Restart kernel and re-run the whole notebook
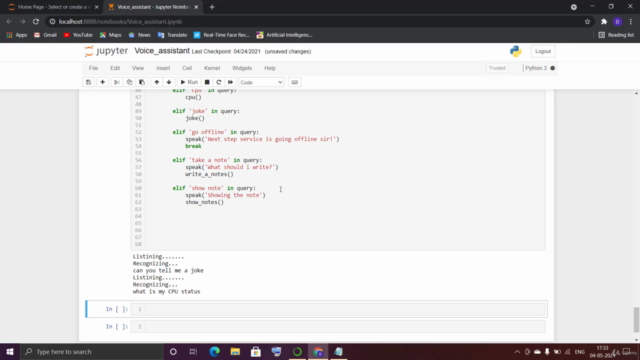Viewport: 640px width, 360px height. coord(231,82)
